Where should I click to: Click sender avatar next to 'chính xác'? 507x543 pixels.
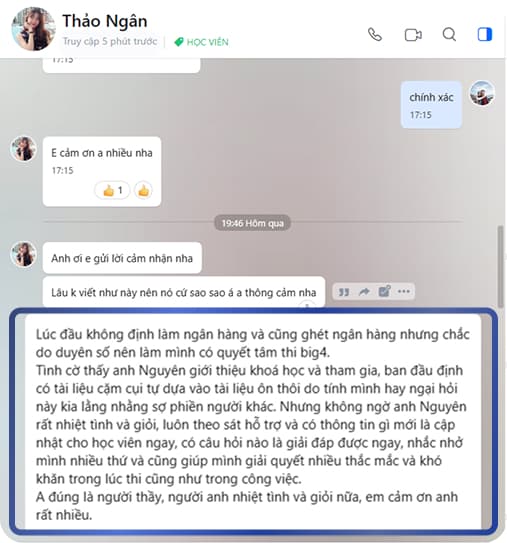tap(482, 93)
